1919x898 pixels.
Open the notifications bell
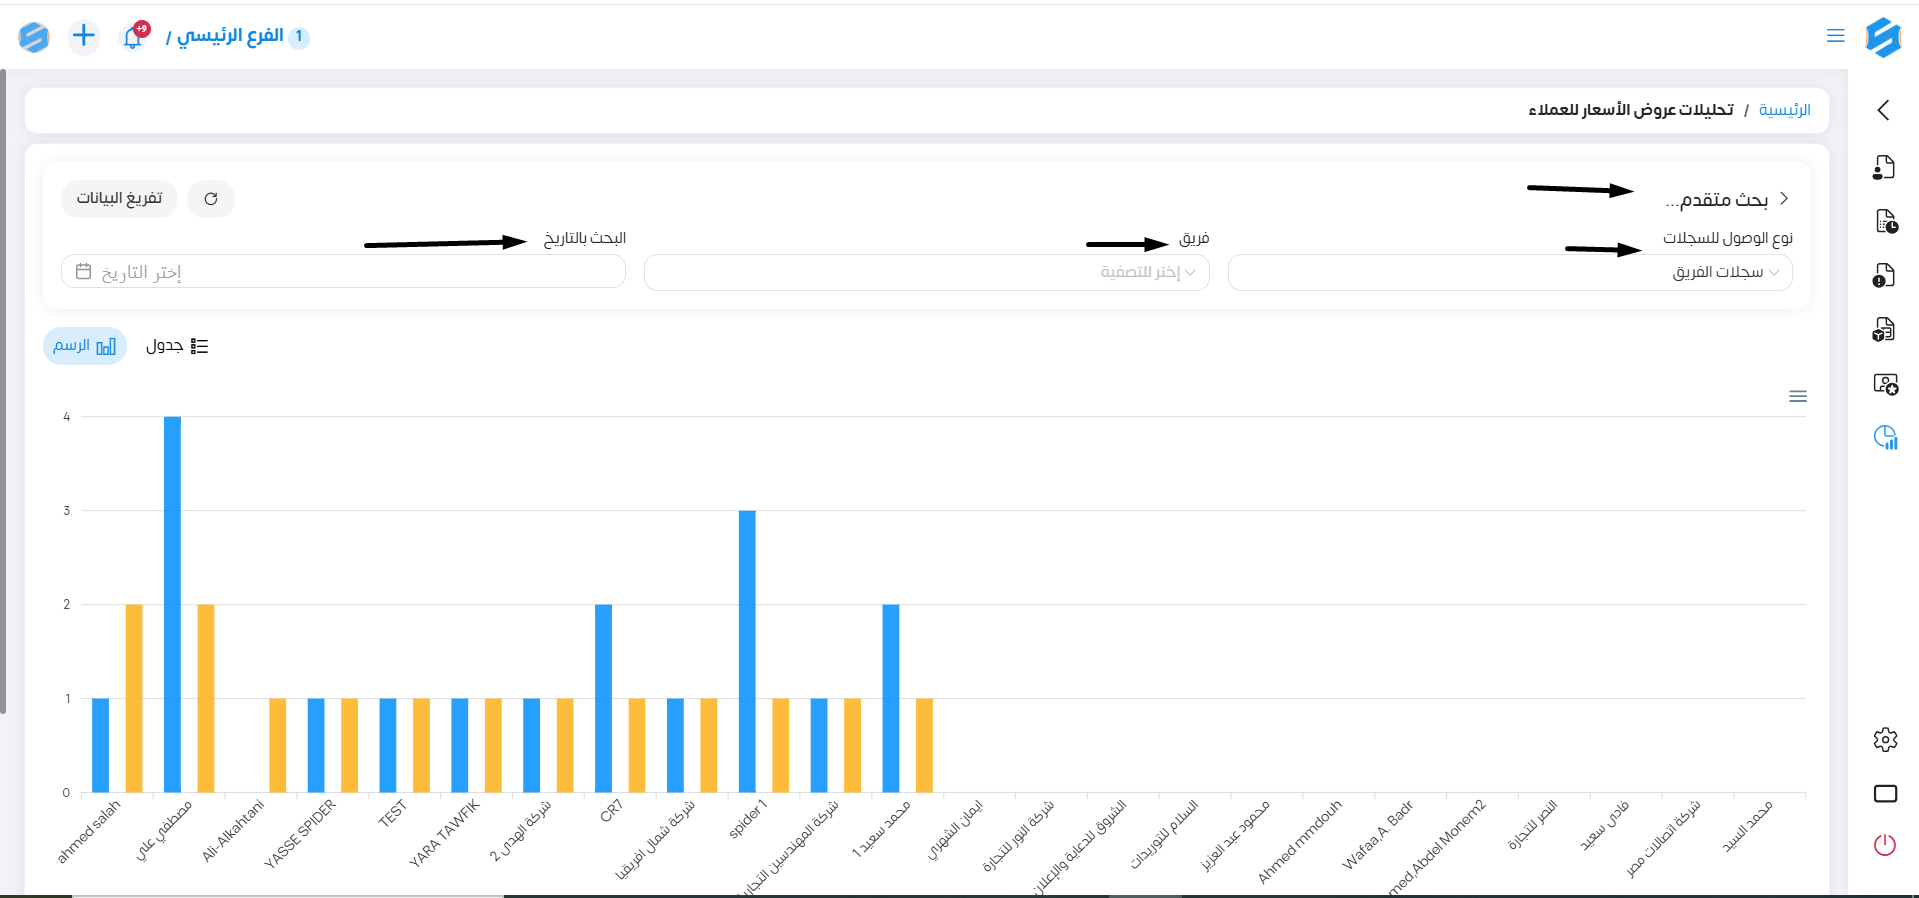pos(133,37)
